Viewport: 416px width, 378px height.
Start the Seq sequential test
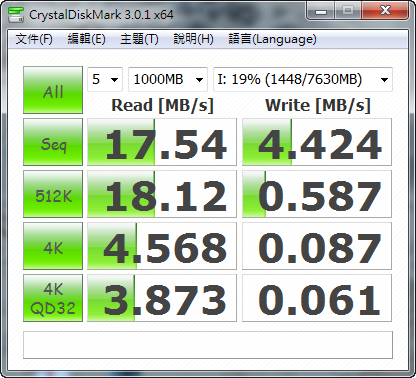(x=53, y=142)
